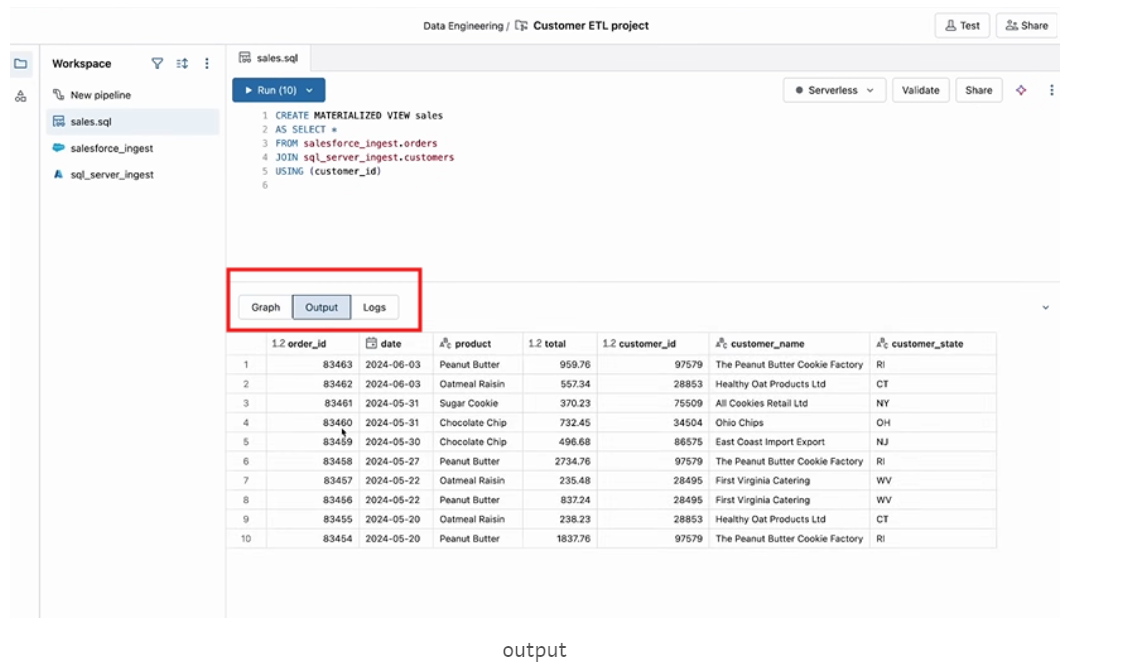1136x664 pixels.
Task: Click the kebab menu in the Workspace panel
Action: tap(206, 63)
